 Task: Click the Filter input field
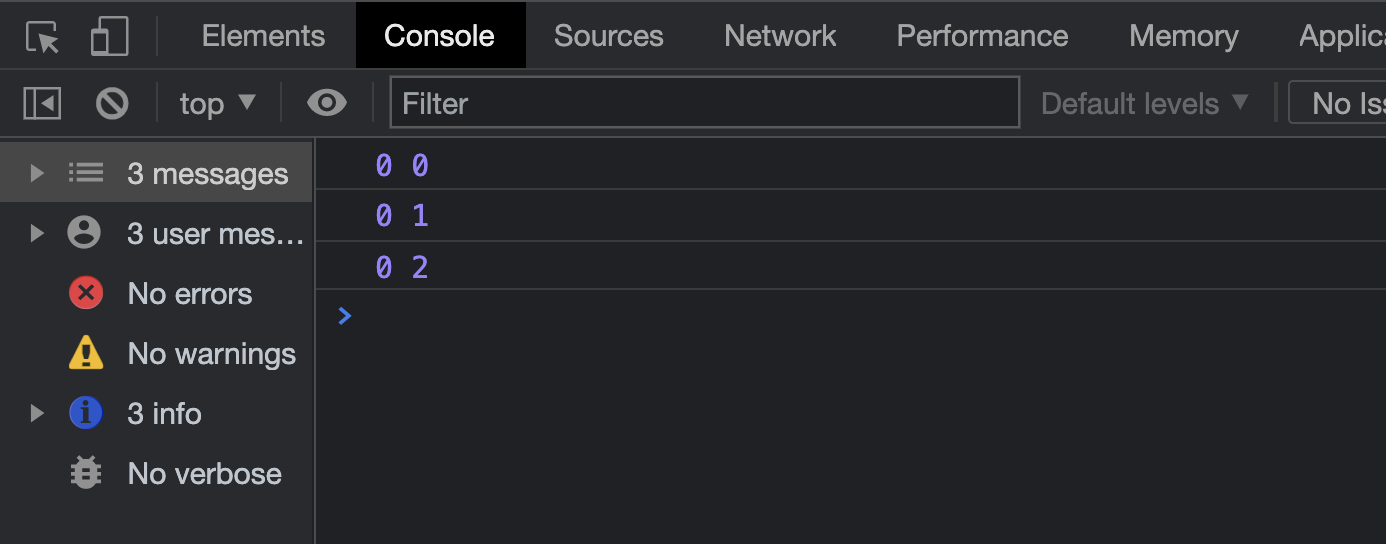(704, 103)
